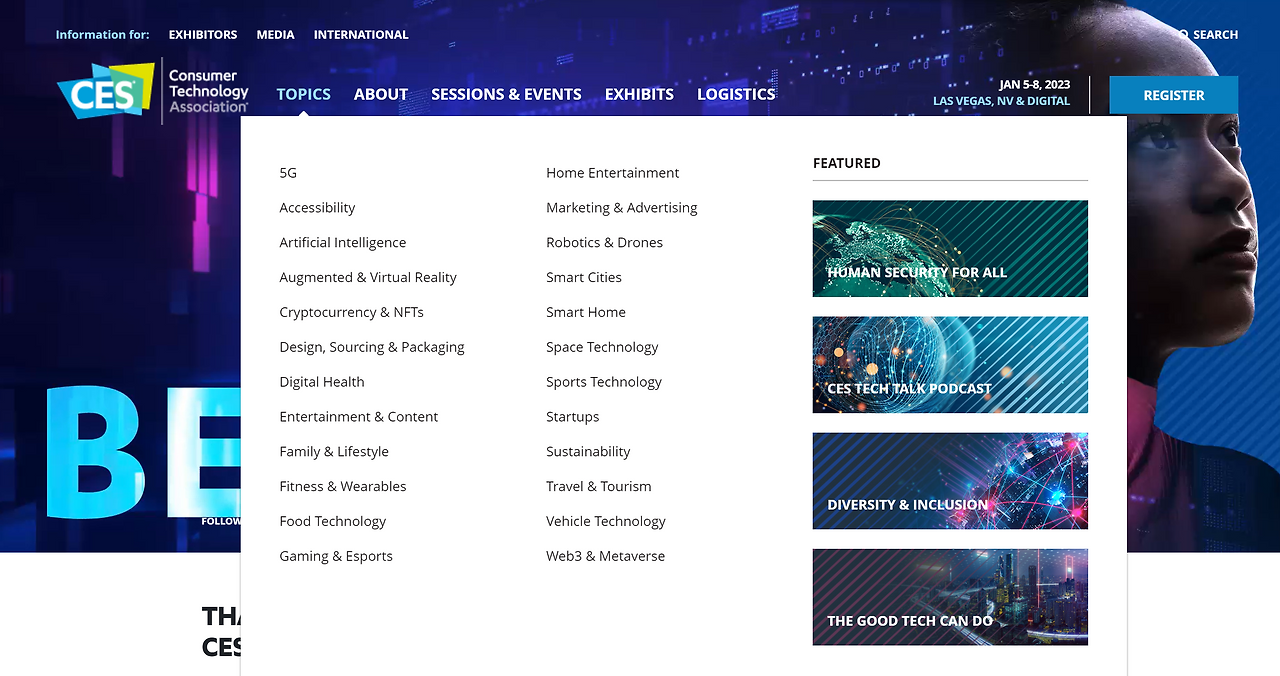This screenshot has width=1280, height=676.
Task: Click the REGISTER button
Action: pyautogui.click(x=1173, y=94)
